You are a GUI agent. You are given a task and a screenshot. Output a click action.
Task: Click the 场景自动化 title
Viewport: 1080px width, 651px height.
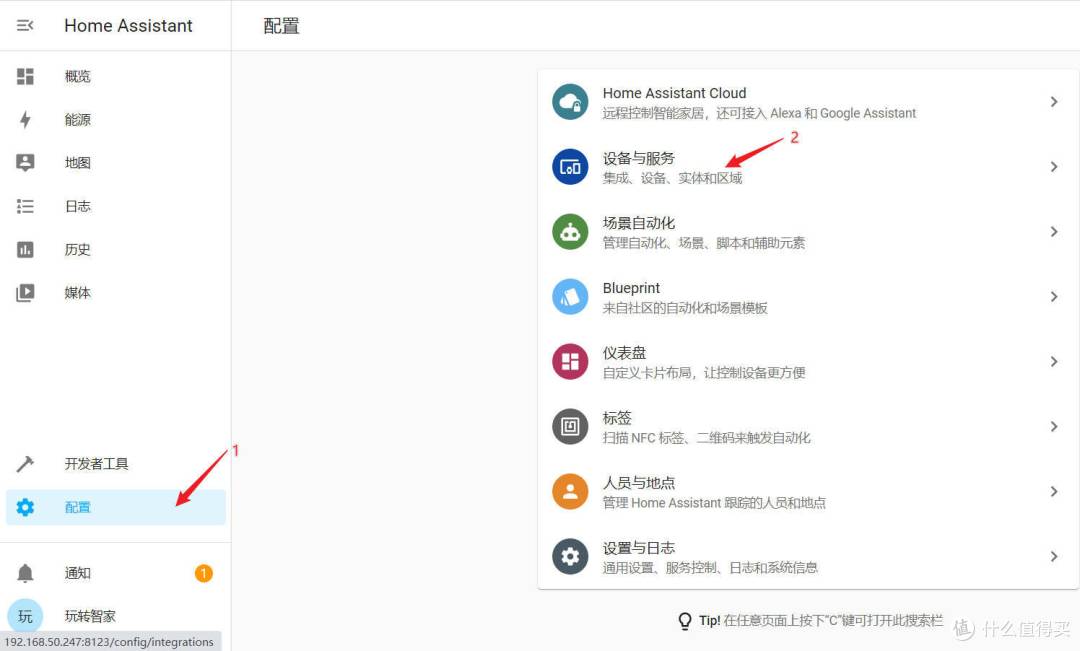pyautogui.click(x=638, y=223)
